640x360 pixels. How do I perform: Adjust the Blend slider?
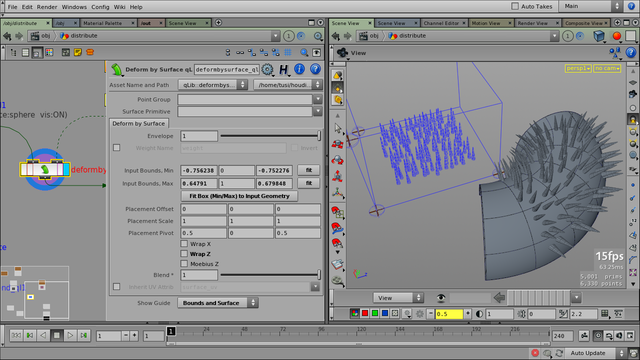coord(270,275)
